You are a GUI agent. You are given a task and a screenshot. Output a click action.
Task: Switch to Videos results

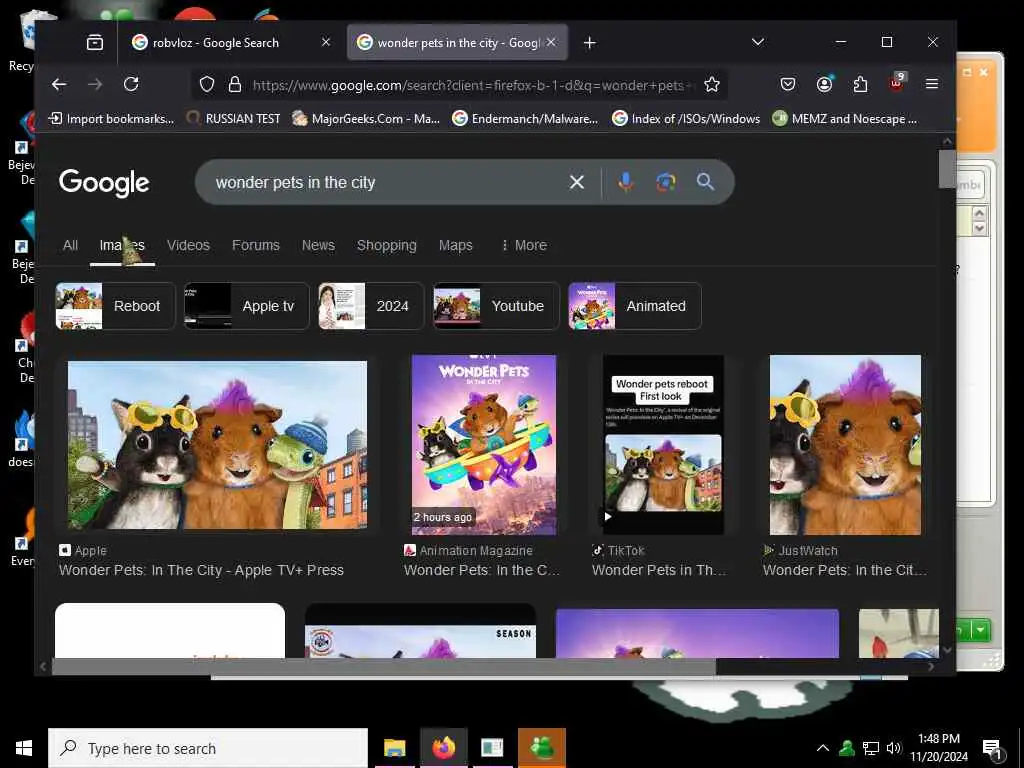click(x=188, y=246)
